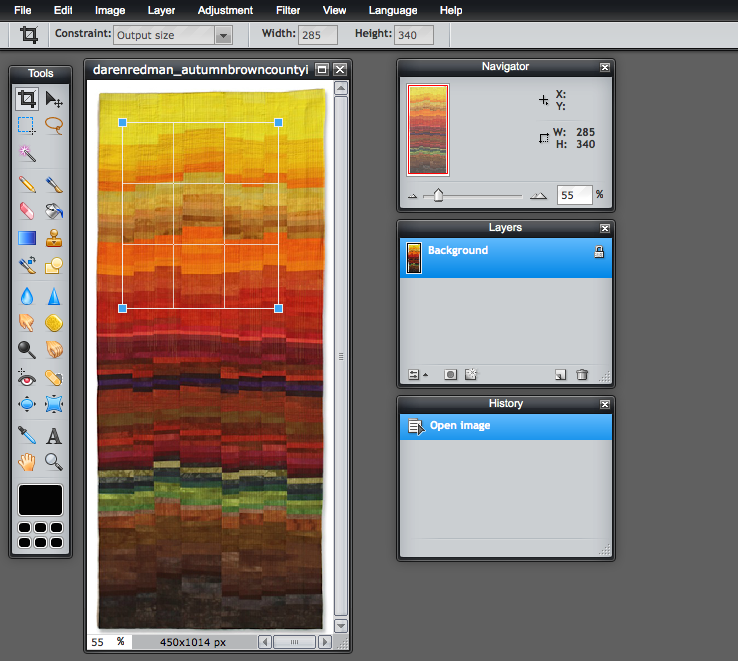The width and height of the screenshot is (738, 661).
Task: Activate the Color Replace tool
Action: (x=27, y=265)
